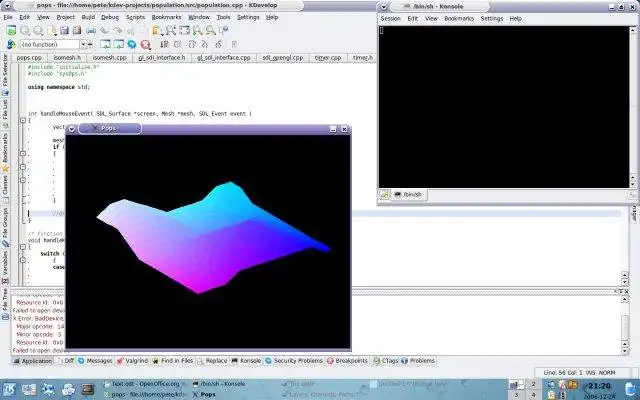Open the K menu on the panel

9,390
